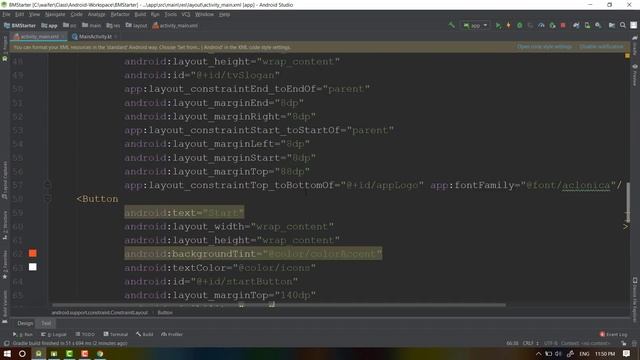Viewport: 640px width, 360px height.
Task: Open the Analyze menu
Action: click(96, 14)
